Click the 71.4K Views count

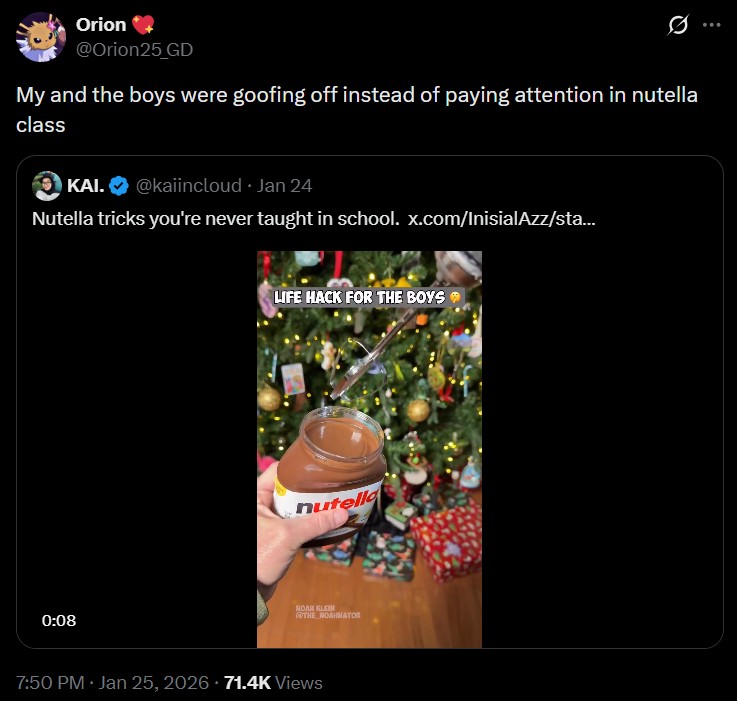click(x=274, y=683)
